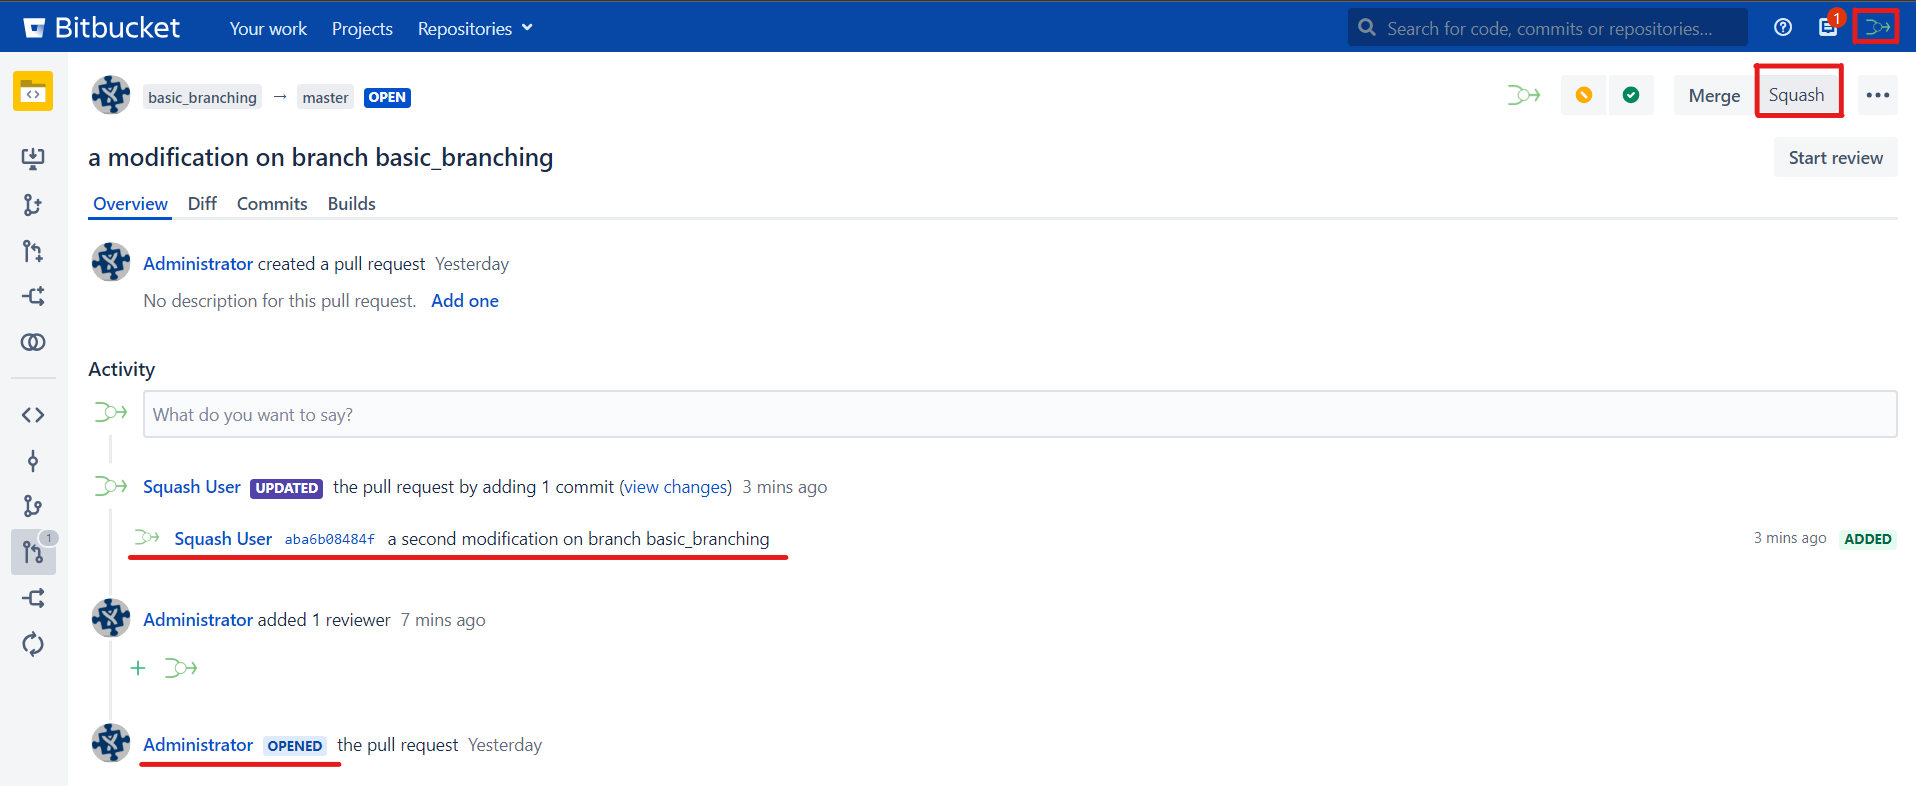
Task: Click Squash User link on the UPDATED row
Action: tap(192, 487)
